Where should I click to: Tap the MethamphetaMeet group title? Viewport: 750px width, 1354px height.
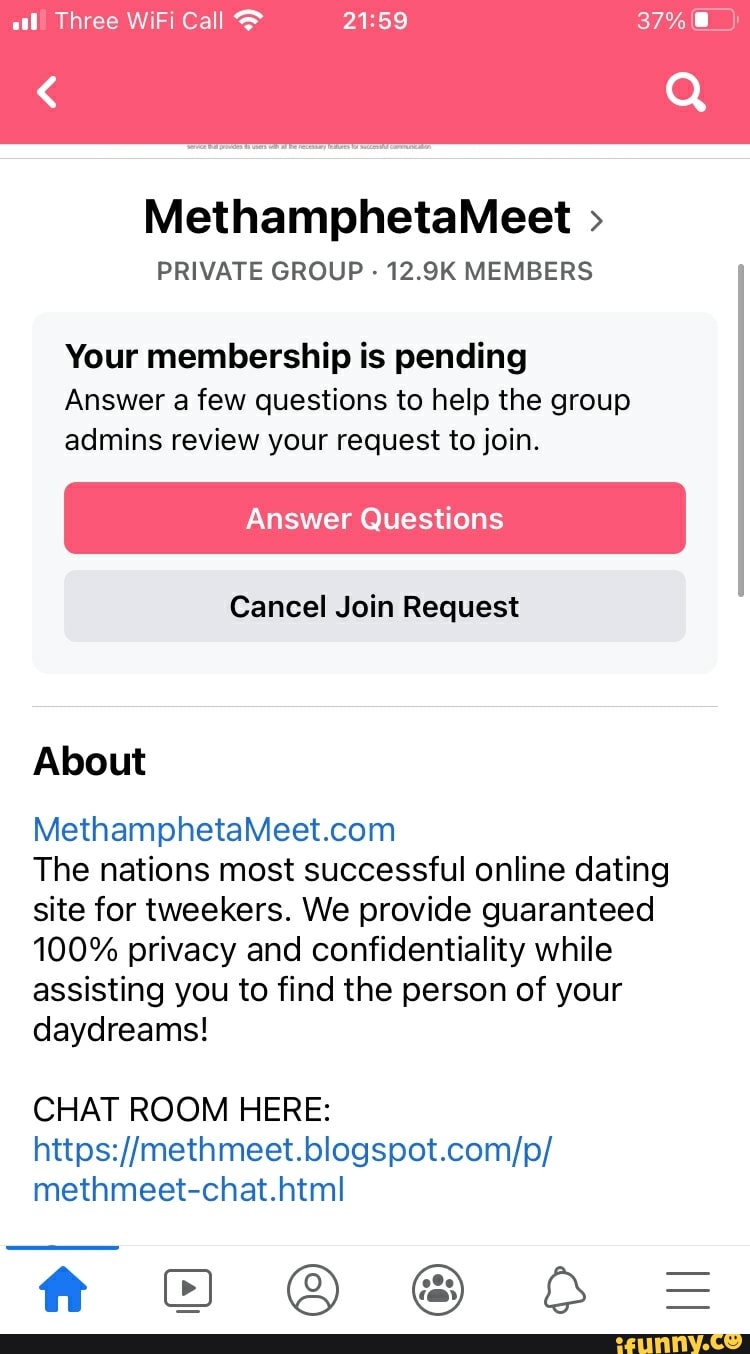coord(357,217)
